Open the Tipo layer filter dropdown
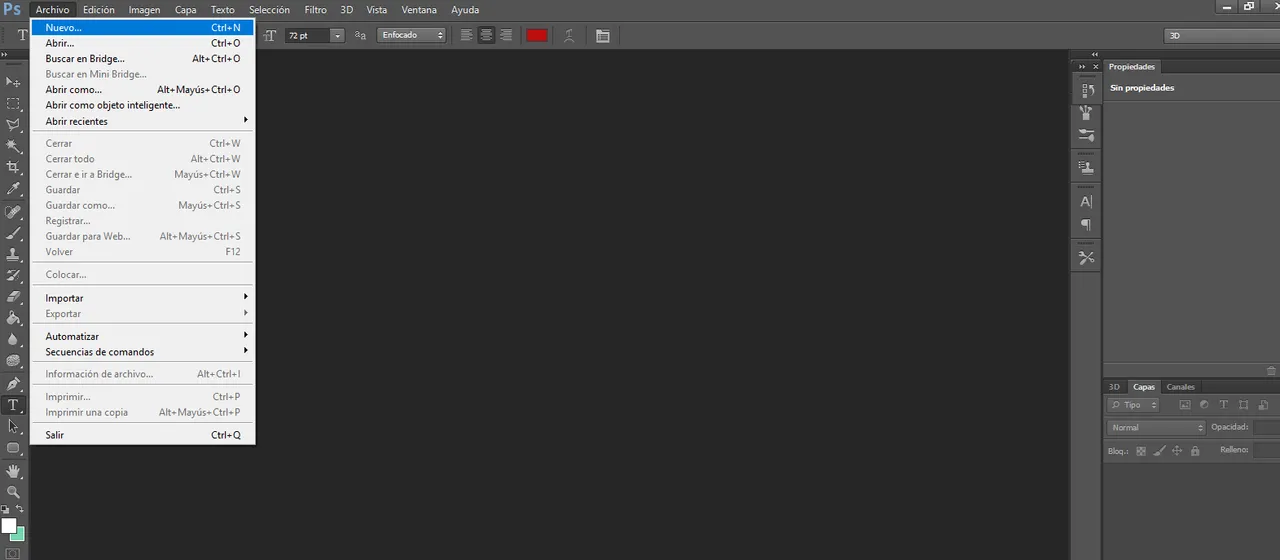 pyautogui.click(x=1134, y=405)
